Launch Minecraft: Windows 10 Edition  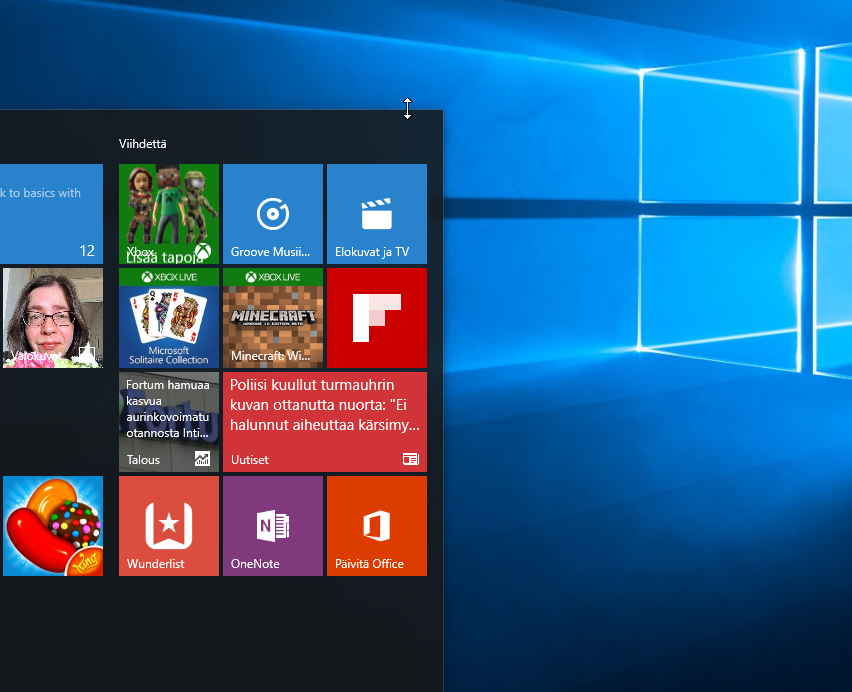click(272, 320)
